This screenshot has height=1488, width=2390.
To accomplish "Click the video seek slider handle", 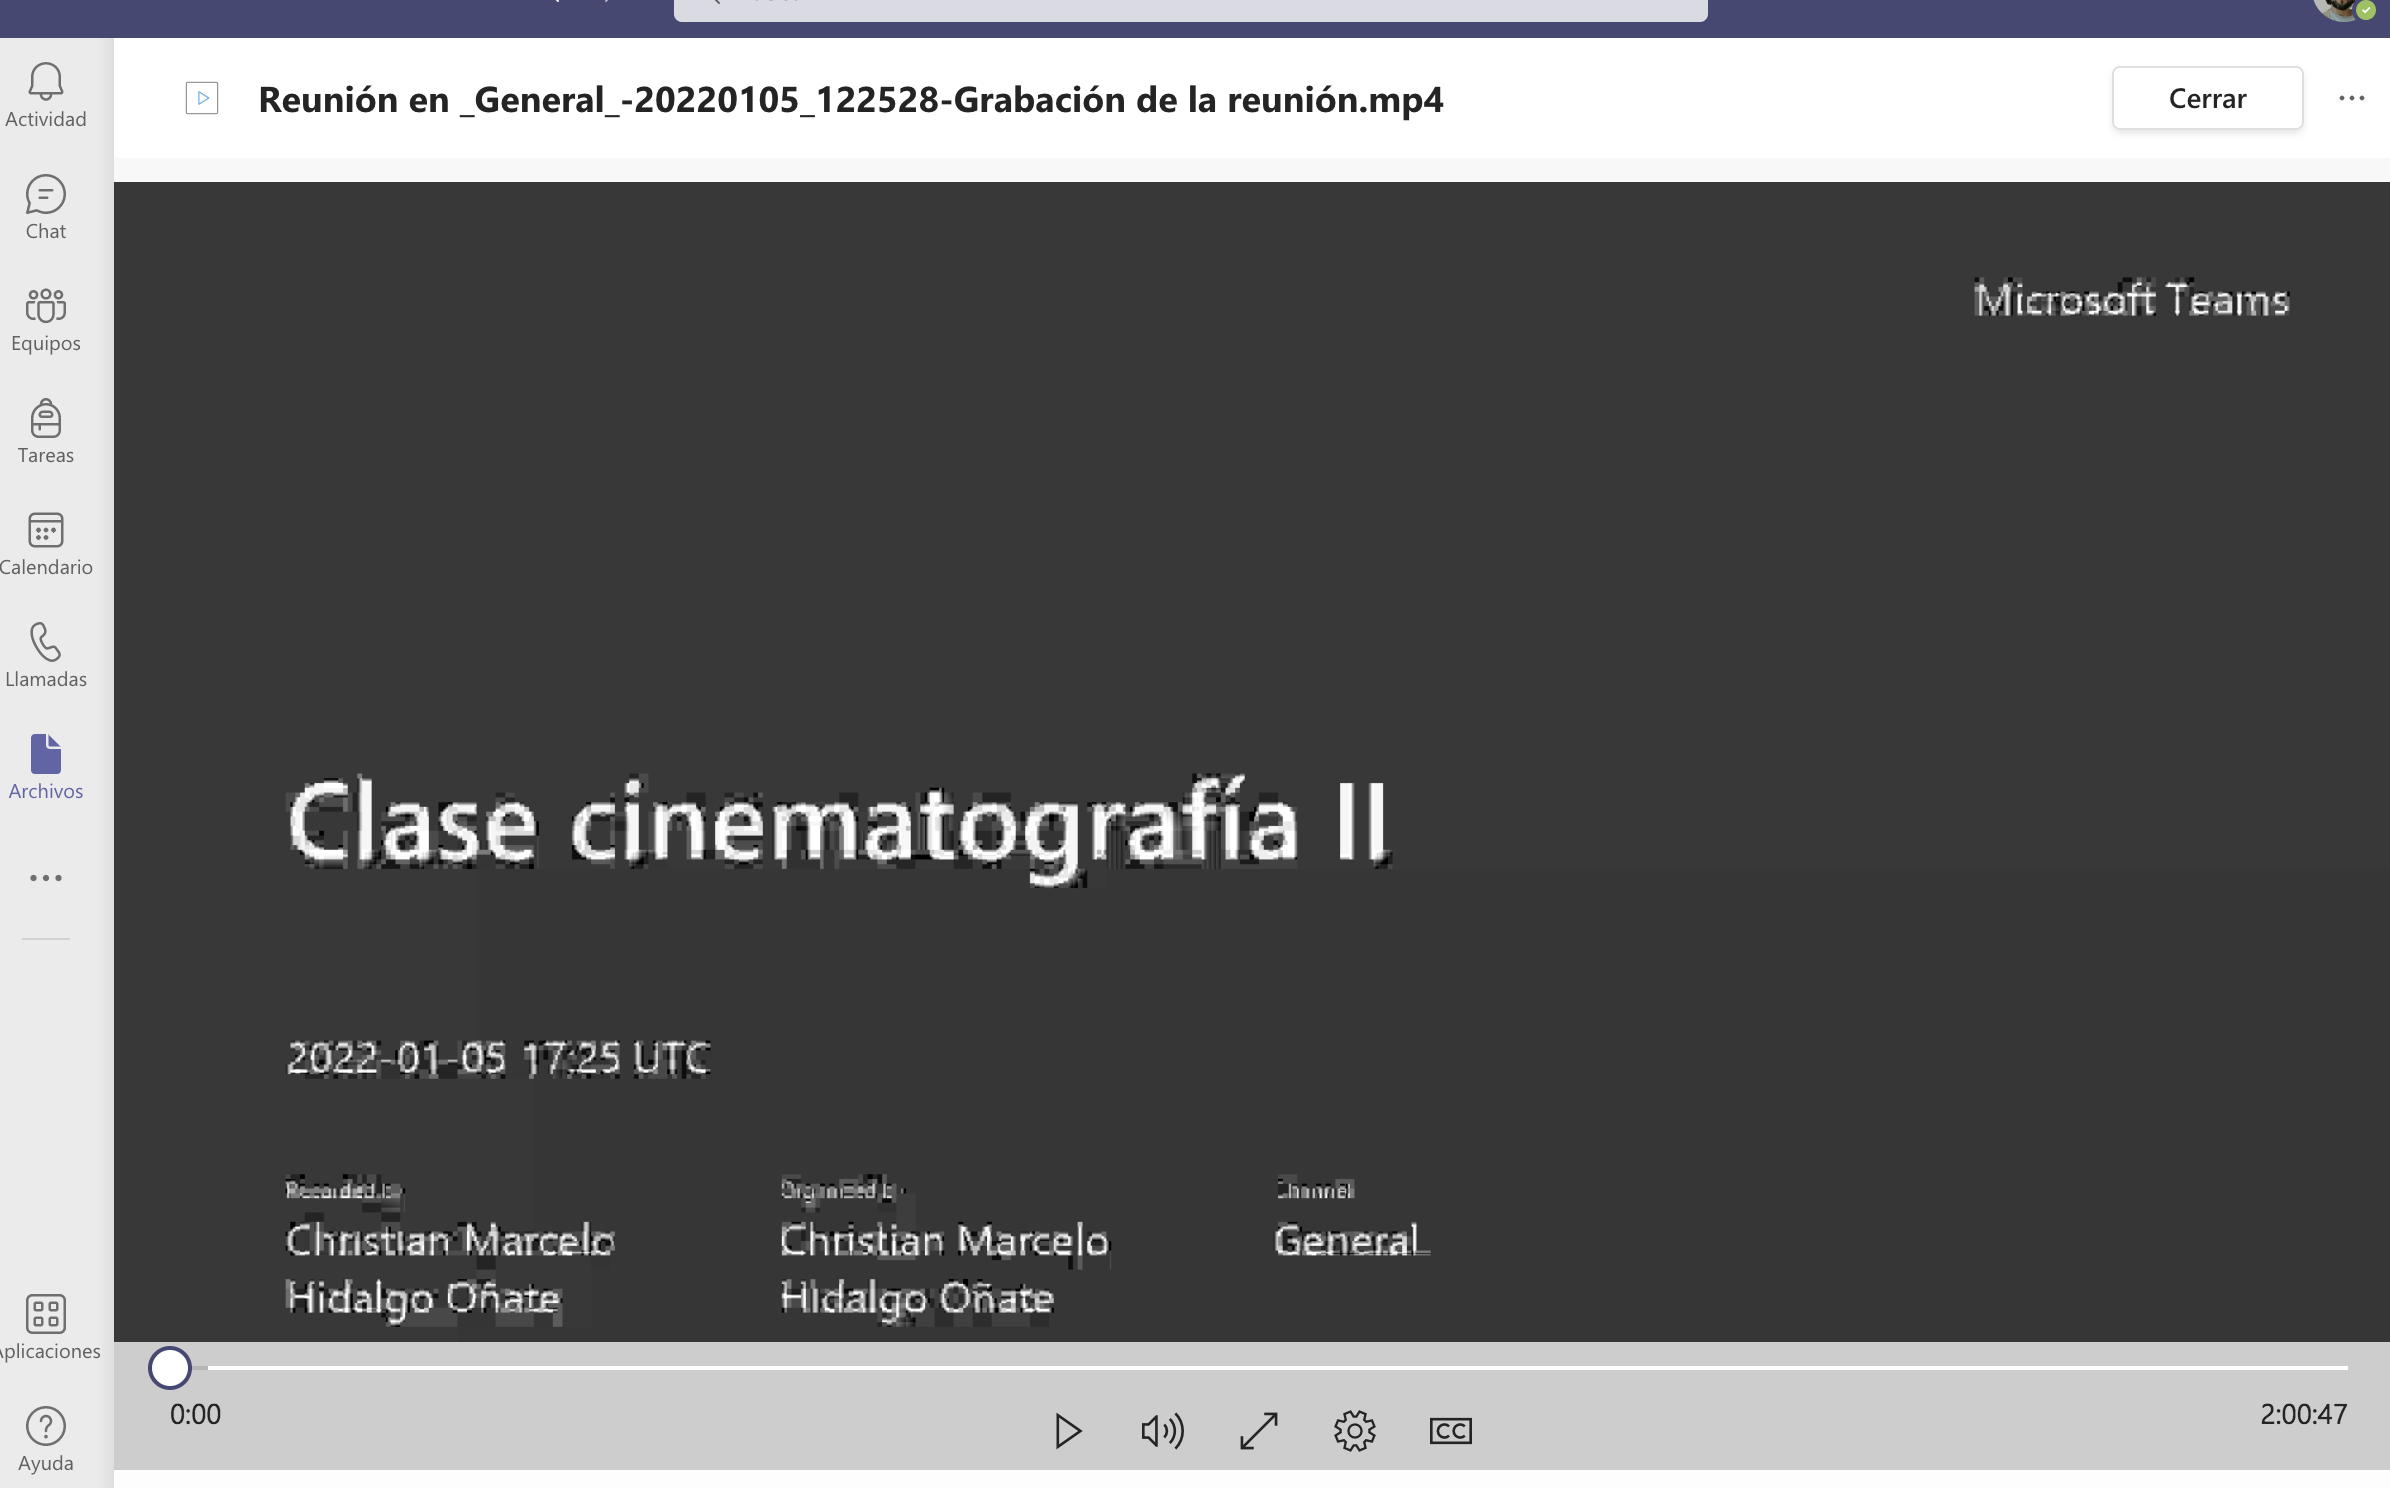I will point(170,1367).
